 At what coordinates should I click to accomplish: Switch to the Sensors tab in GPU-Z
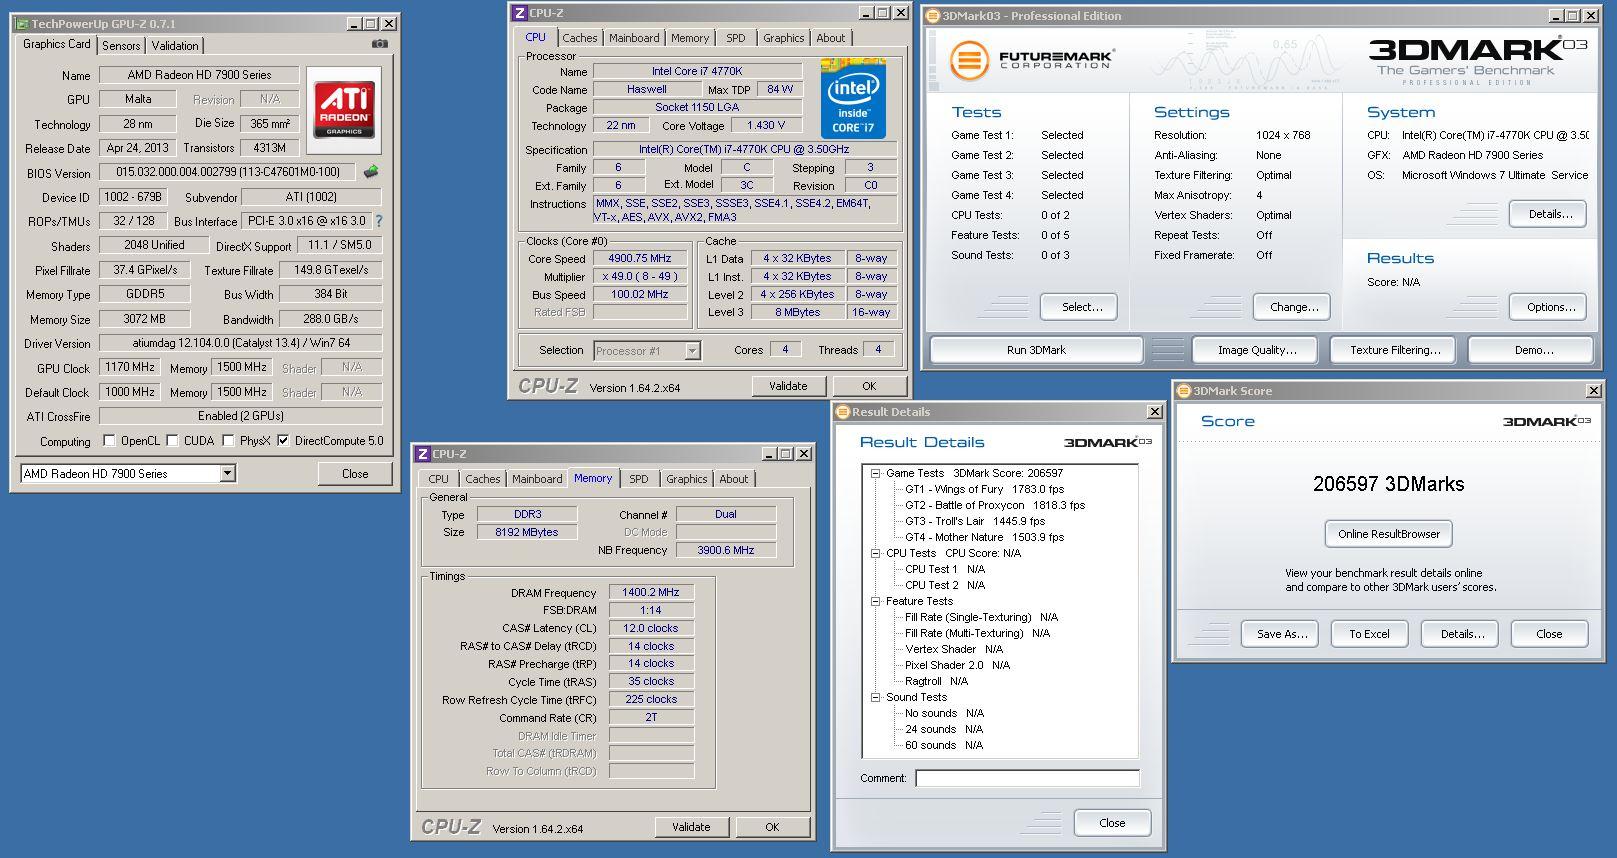pos(121,46)
